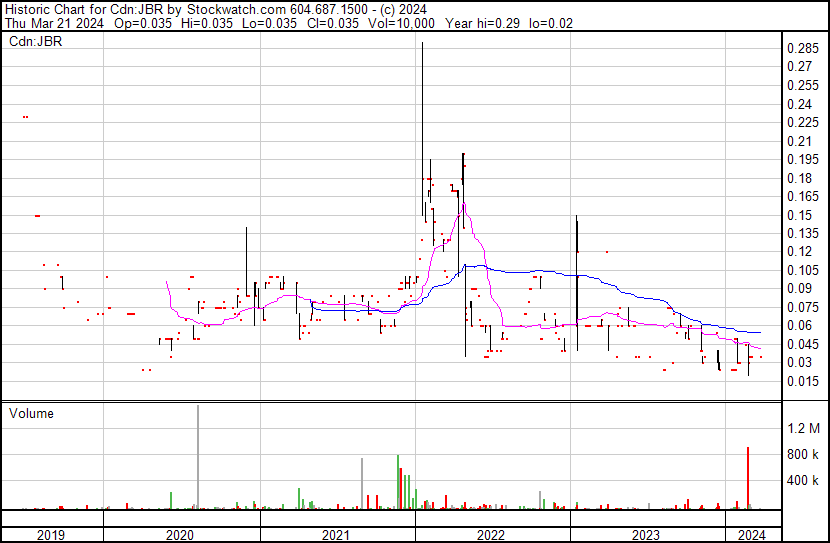The image size is (830, 543).
Task: Click the tallest red 2024 volume bar
Action: 748,478
